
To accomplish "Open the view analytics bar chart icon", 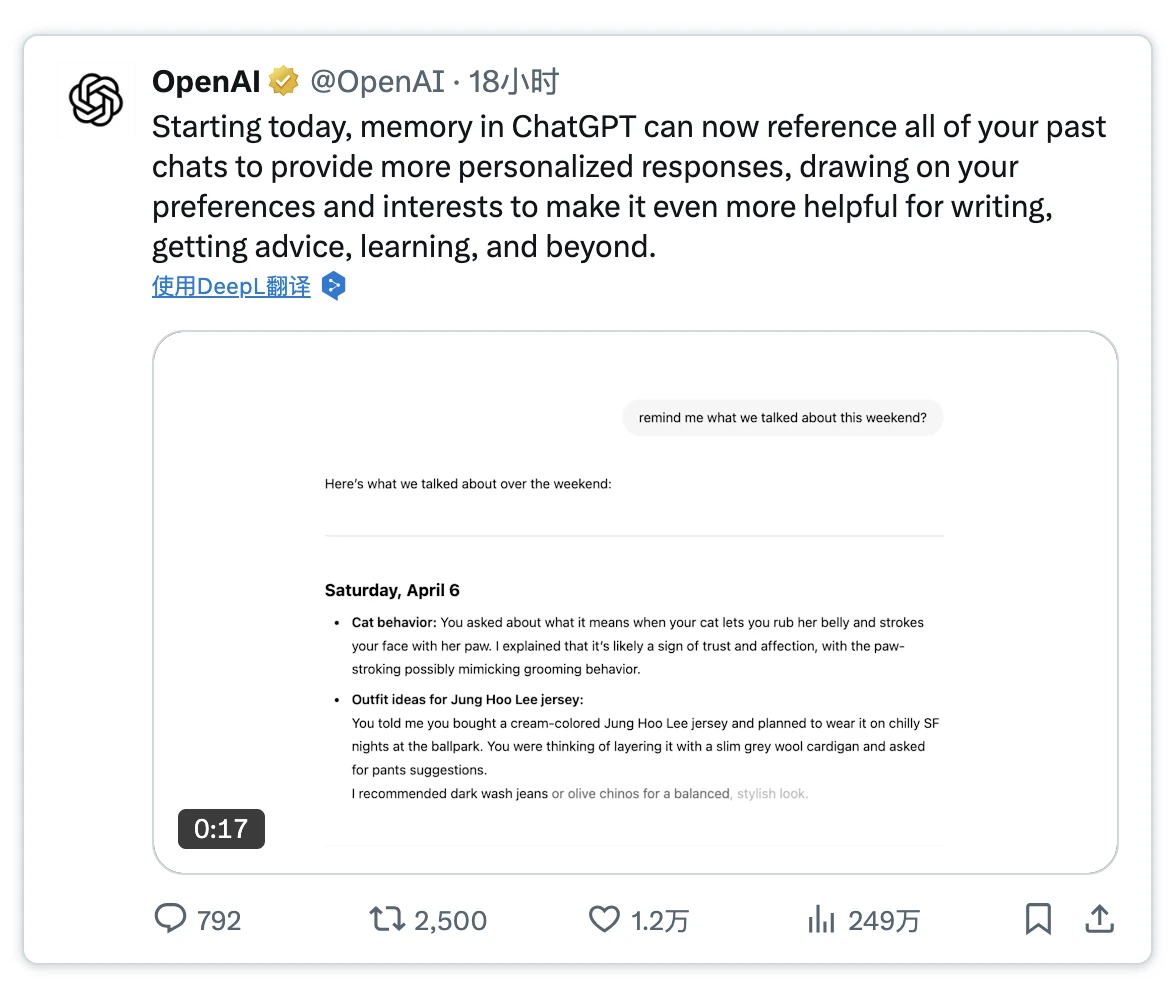I will click(821, 919).
